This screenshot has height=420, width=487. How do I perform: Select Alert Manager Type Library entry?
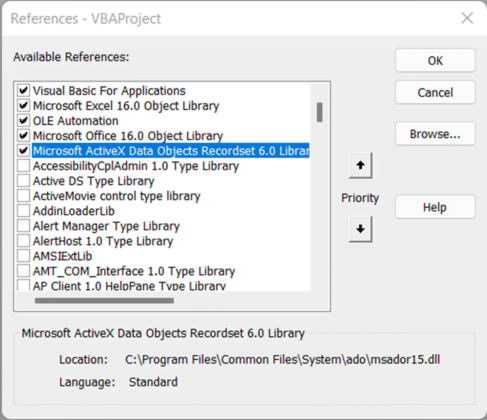[106, 226]
